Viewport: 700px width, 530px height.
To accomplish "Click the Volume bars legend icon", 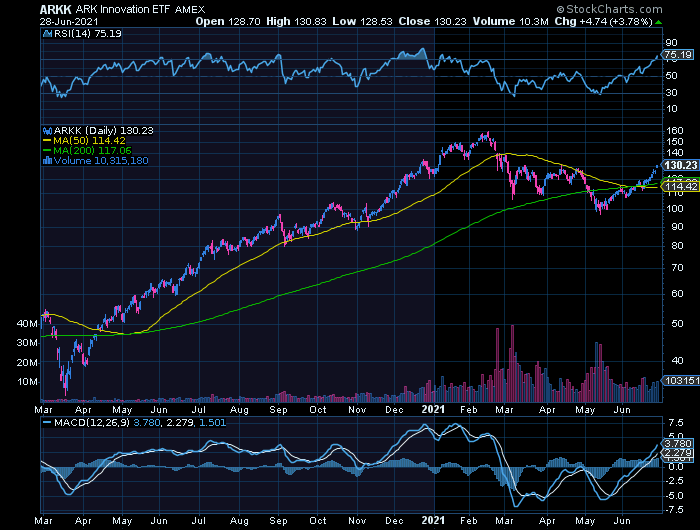I will point(47,161).
